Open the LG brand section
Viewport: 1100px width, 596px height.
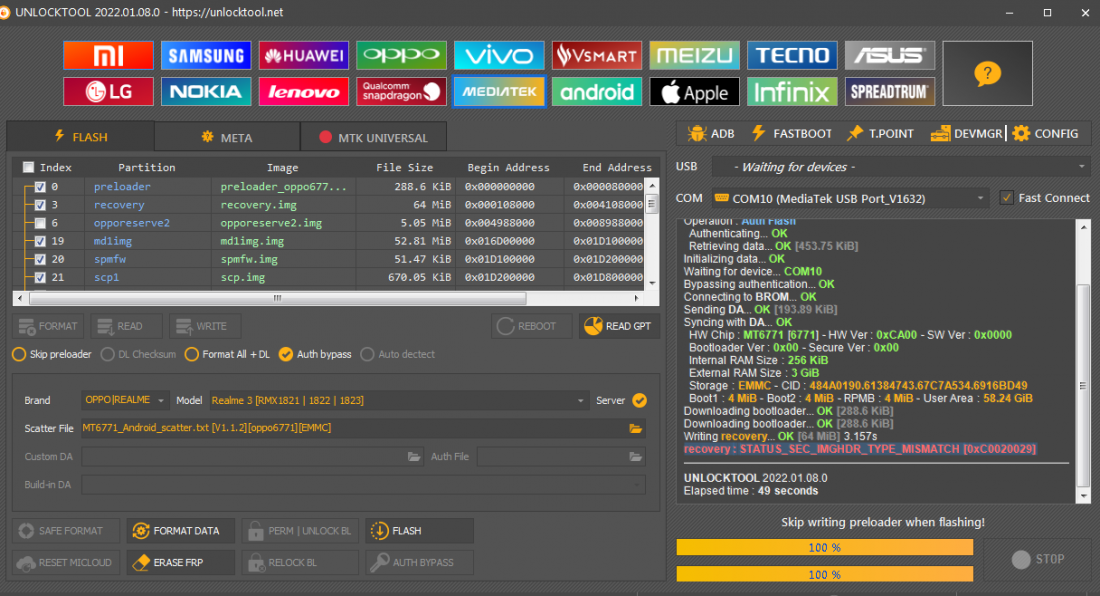coord(108,92)
